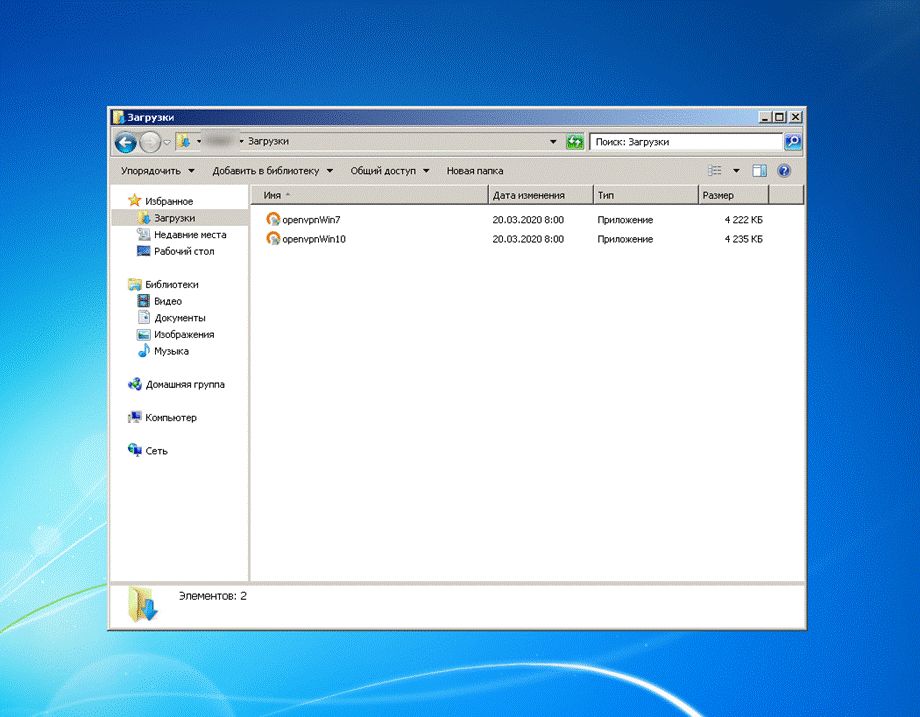The image size is (920, 717).
Task: Open Help with the question mark icon
Action: [784, 171]
